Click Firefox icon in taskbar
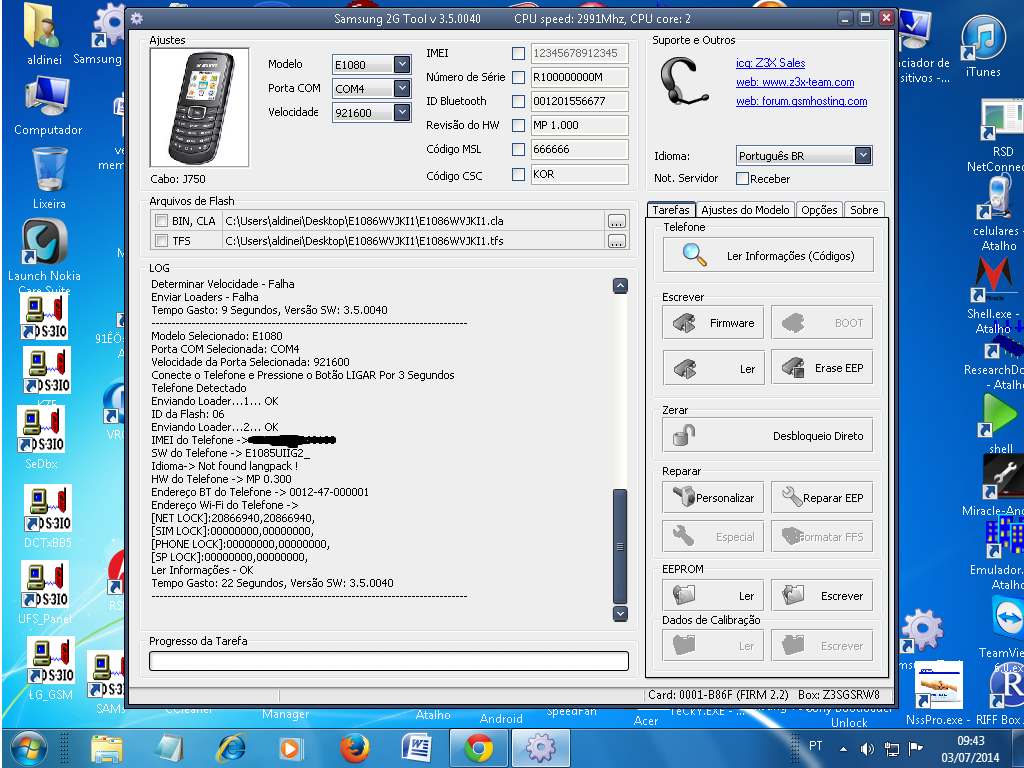1024x768 pixels. [x=355, y=748]
